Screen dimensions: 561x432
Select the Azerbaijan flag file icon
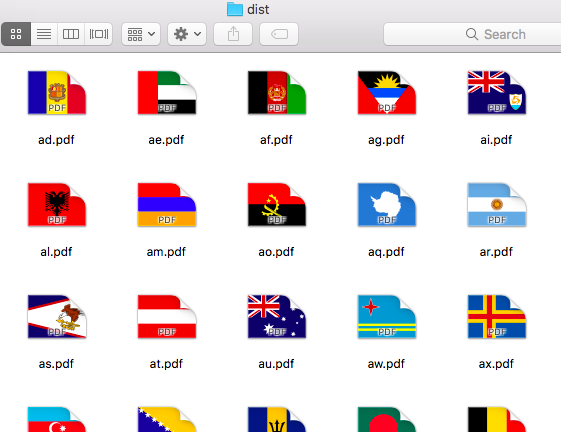click(57, 419)
